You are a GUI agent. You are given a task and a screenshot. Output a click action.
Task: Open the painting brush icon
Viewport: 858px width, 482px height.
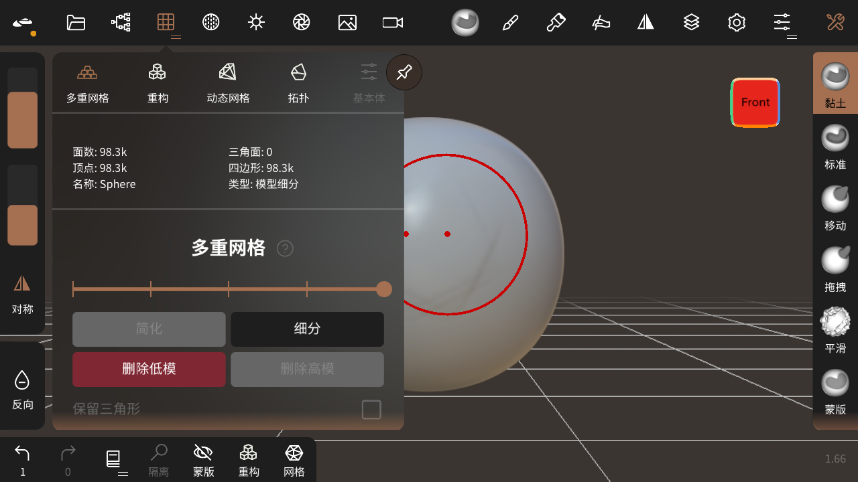point(555,22)
